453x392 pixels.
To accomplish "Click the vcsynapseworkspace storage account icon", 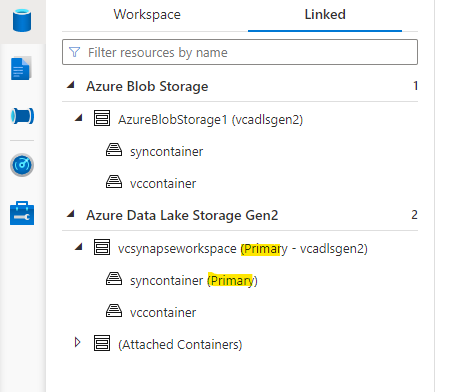I will click(x=102, y=247).
